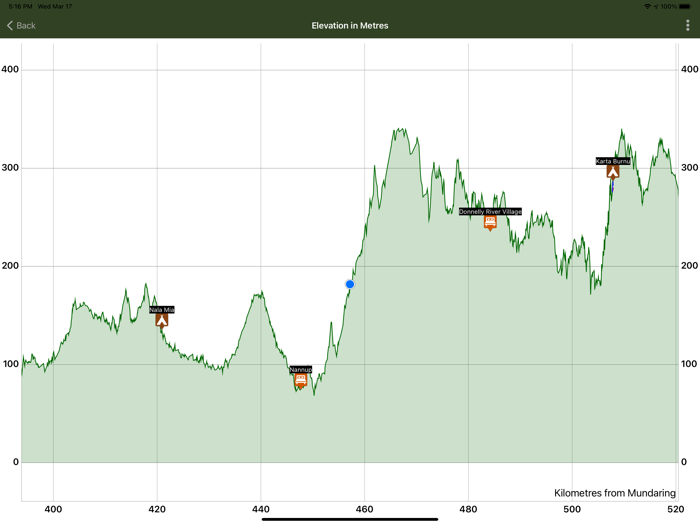Select the blue current position dot
The image size is (700, 525).
350,284
